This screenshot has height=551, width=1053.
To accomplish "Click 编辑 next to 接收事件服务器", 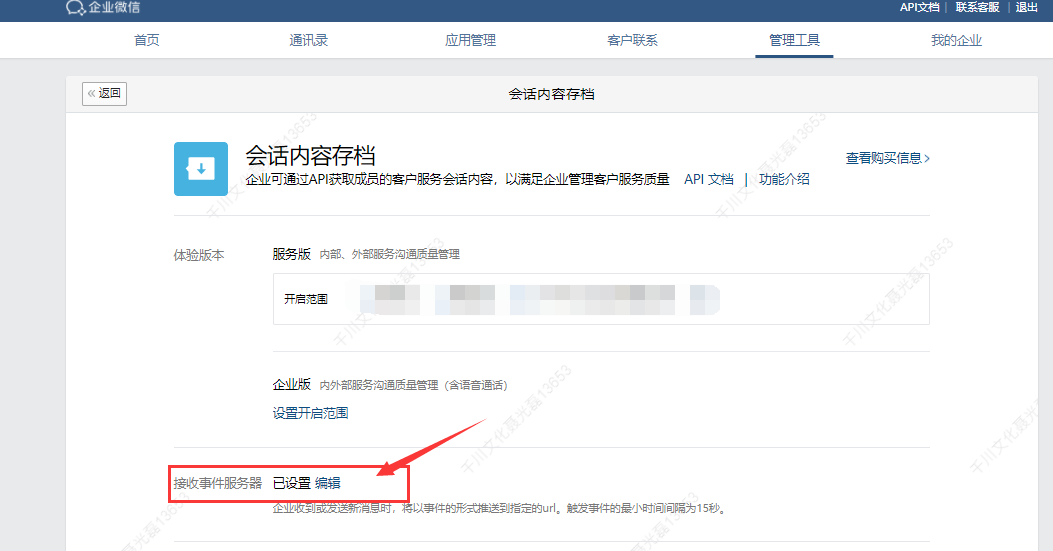I will [328, 483].
